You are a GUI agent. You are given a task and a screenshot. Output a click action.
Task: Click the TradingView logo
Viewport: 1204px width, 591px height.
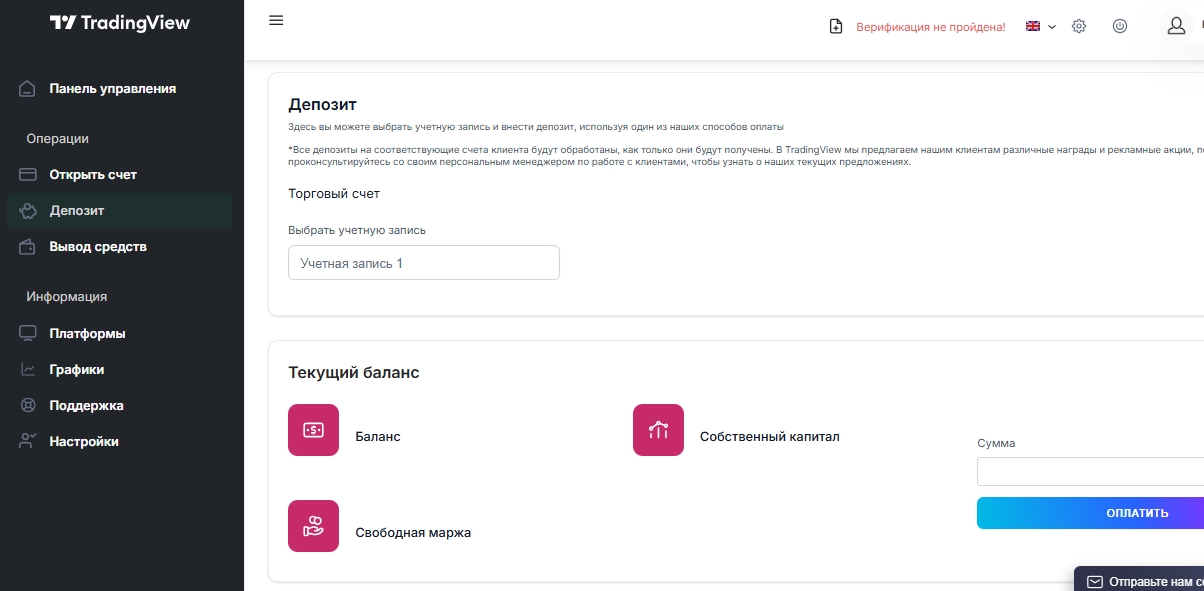[x=120, y=23]
